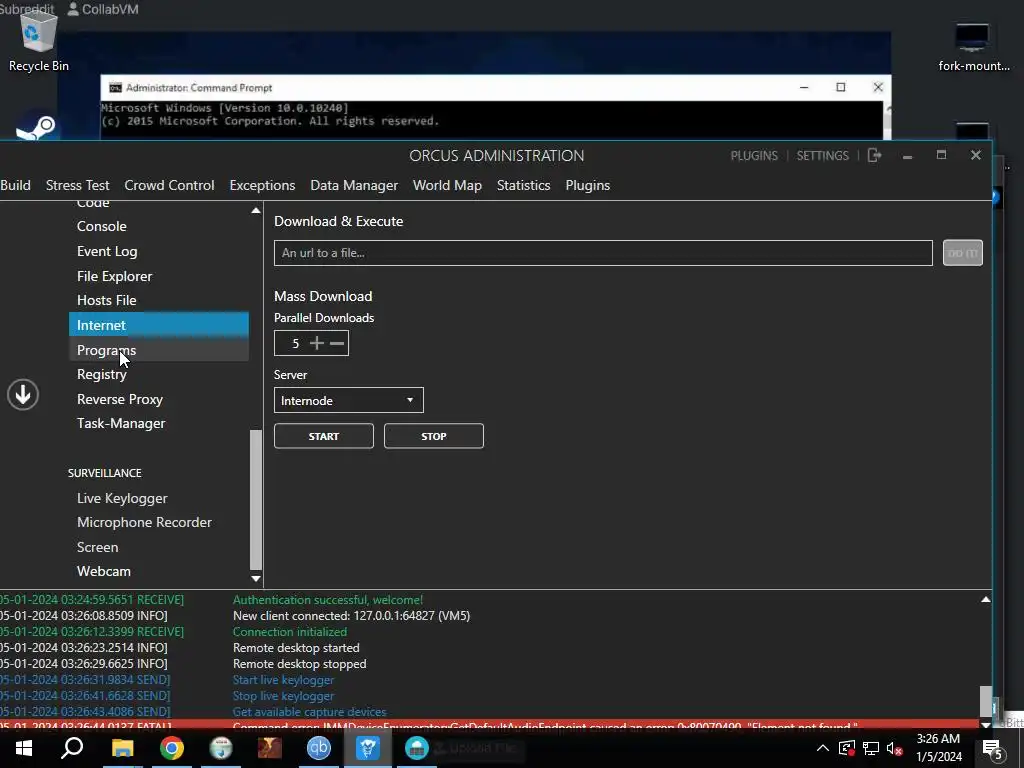Open the Exceptions tab
Screen dimensions: 1024x768
[263, 185]
